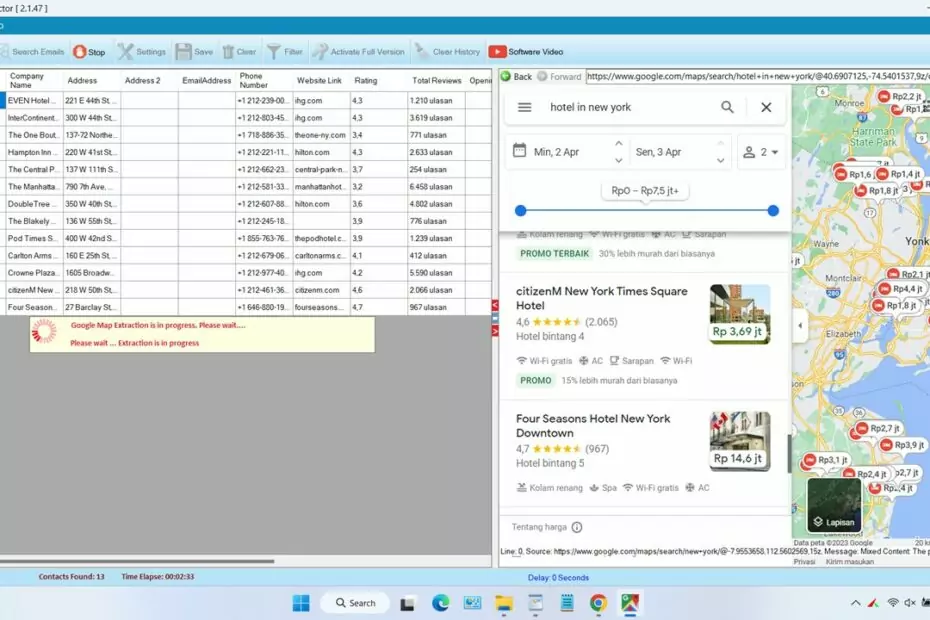Click the Wi-Fi system tray icon
This screenshot has height=620, width=930.
pyautogui.click(x=893, y=603)
